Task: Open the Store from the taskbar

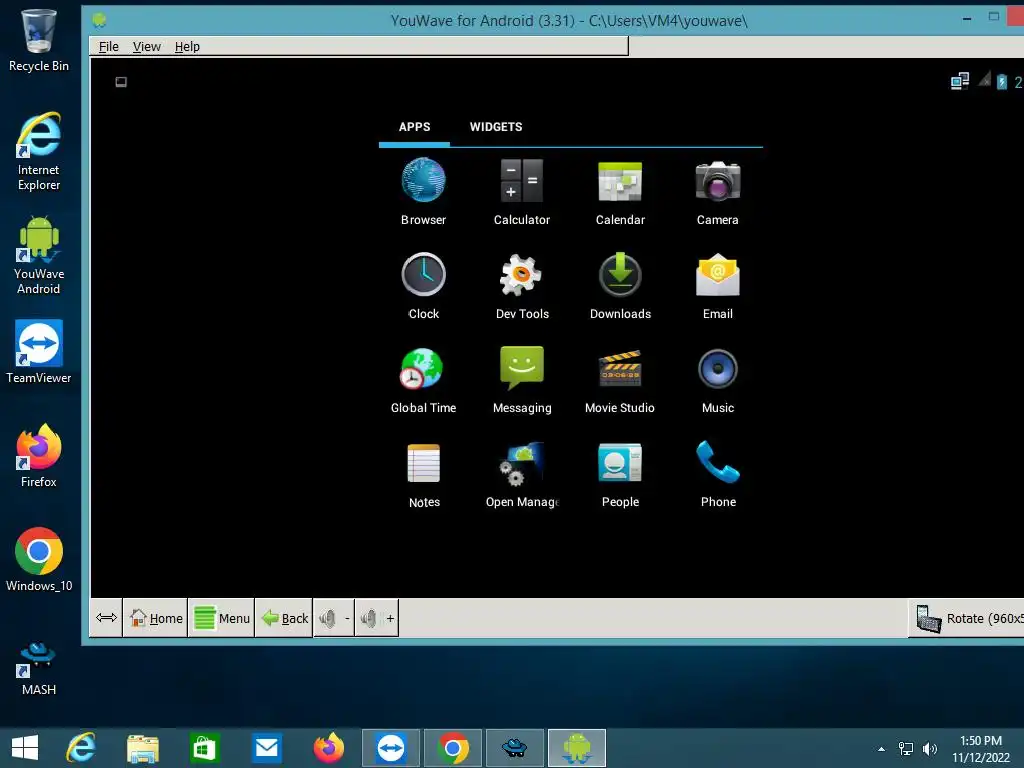Action: (x=204, y=748)
